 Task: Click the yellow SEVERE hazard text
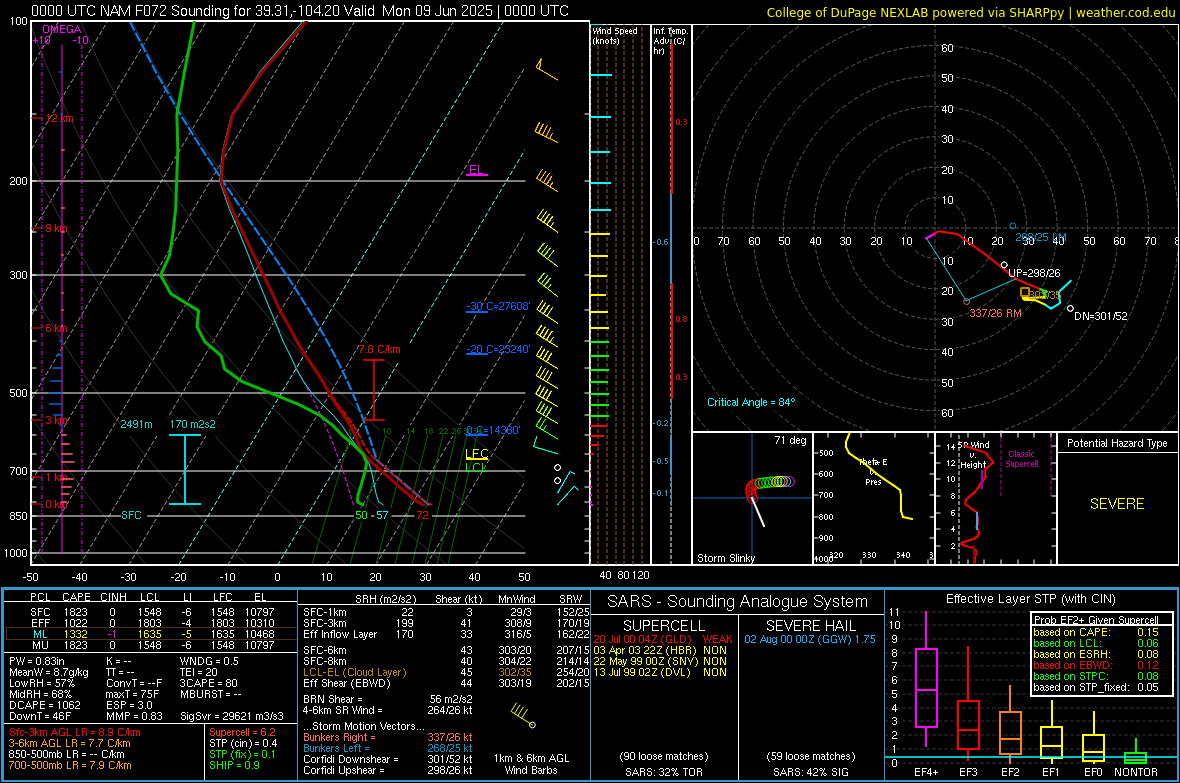pos(1117,504)
